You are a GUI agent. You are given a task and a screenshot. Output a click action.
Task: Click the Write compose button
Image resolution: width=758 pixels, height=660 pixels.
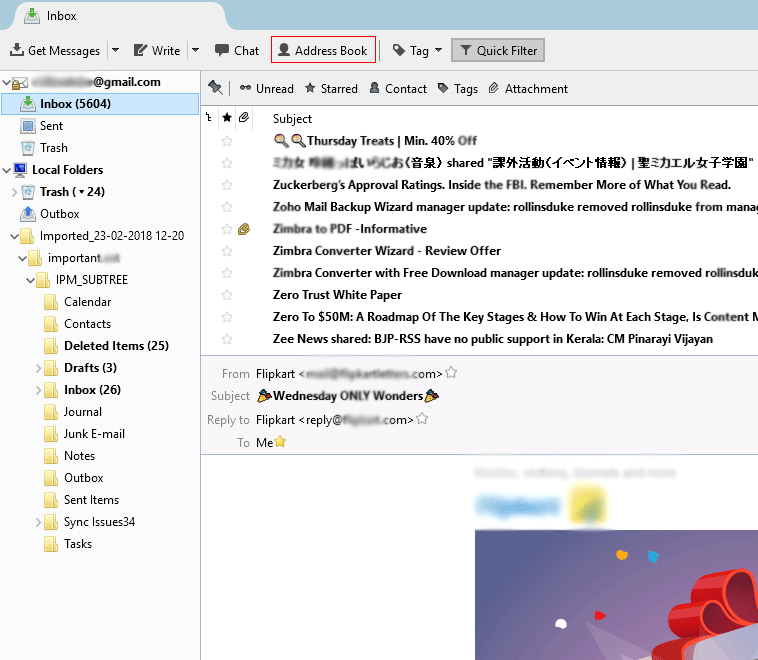[x=157, y=51]
